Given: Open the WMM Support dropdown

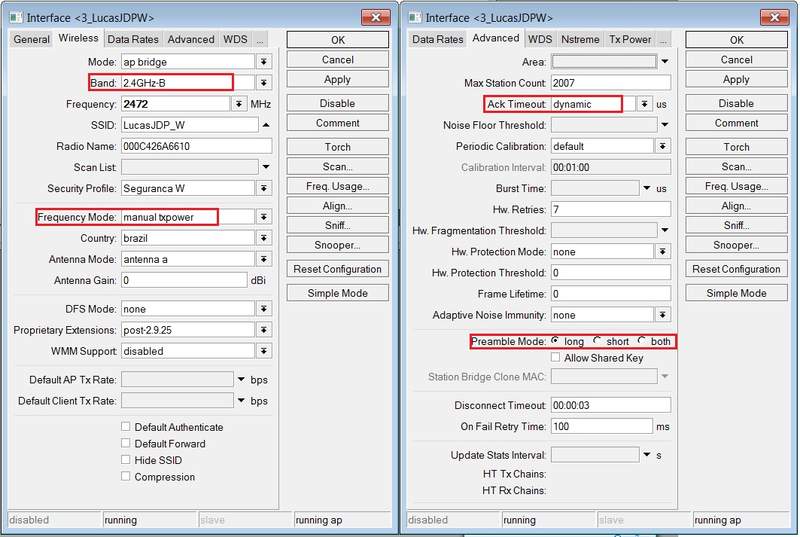Looking at the screenshot, I should 264,351.
